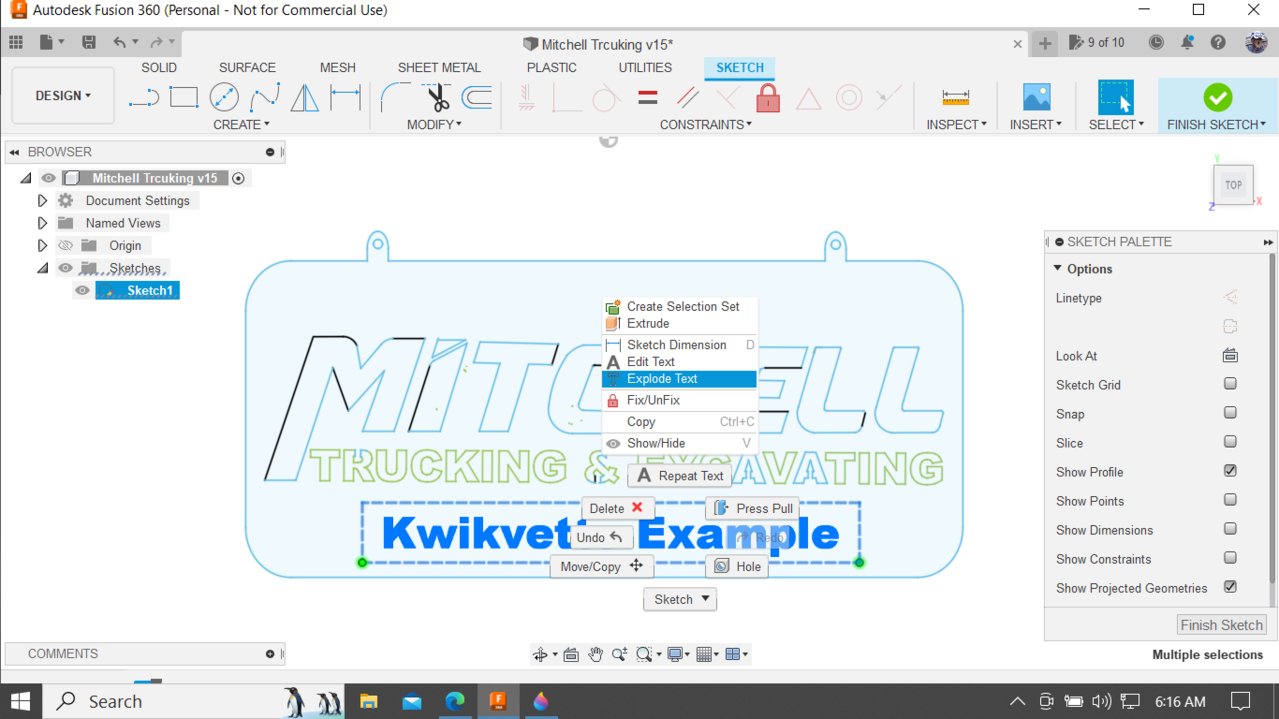Screen dimensions: 1279x719
Task: Click the Orbit tool in the navigation bar
Action: click(x=541, y=654)
